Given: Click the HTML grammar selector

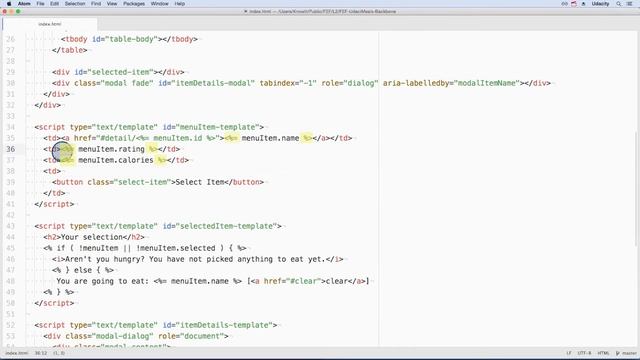Looking at the screenshot, I should click(603, 353).
